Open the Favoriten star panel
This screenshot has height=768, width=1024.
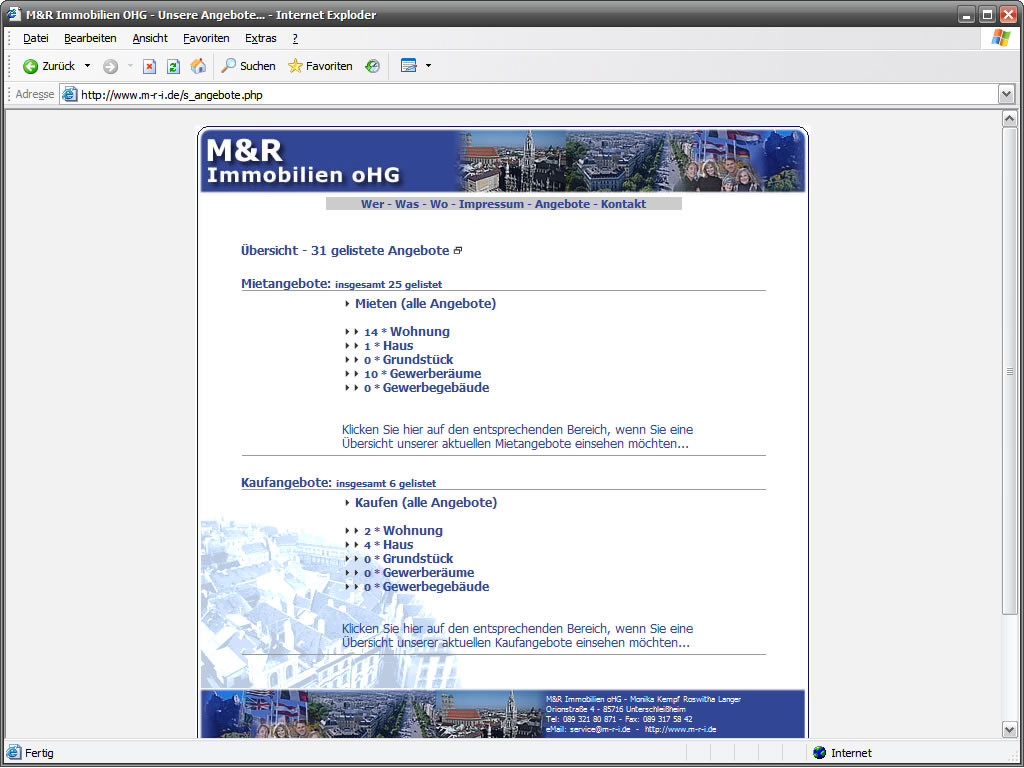[x=320, y=66]
